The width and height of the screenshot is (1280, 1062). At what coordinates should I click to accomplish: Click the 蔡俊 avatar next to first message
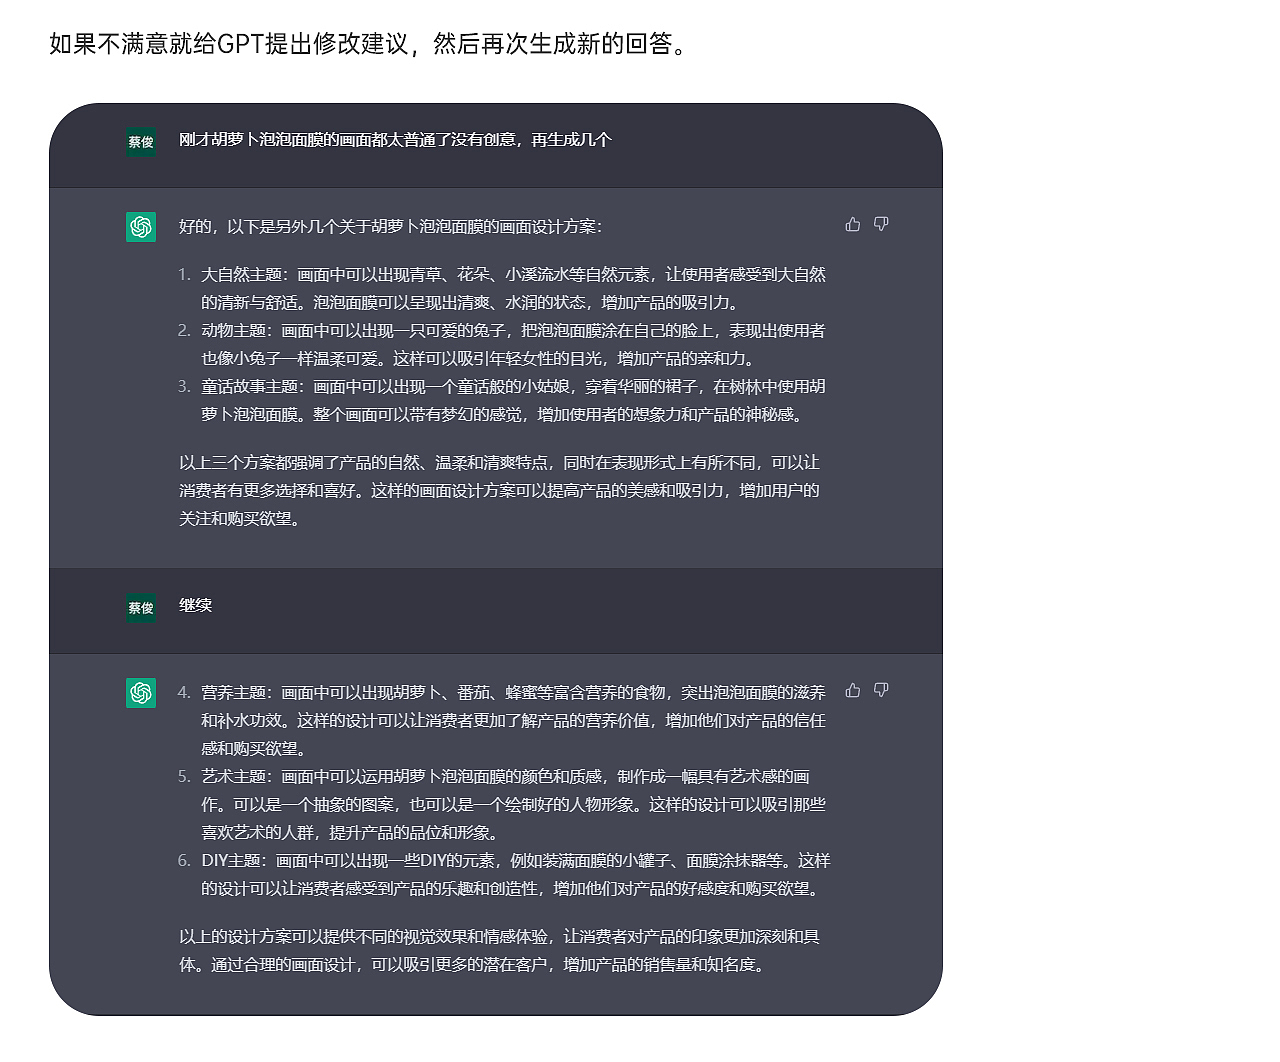click(x=140, y=142)
